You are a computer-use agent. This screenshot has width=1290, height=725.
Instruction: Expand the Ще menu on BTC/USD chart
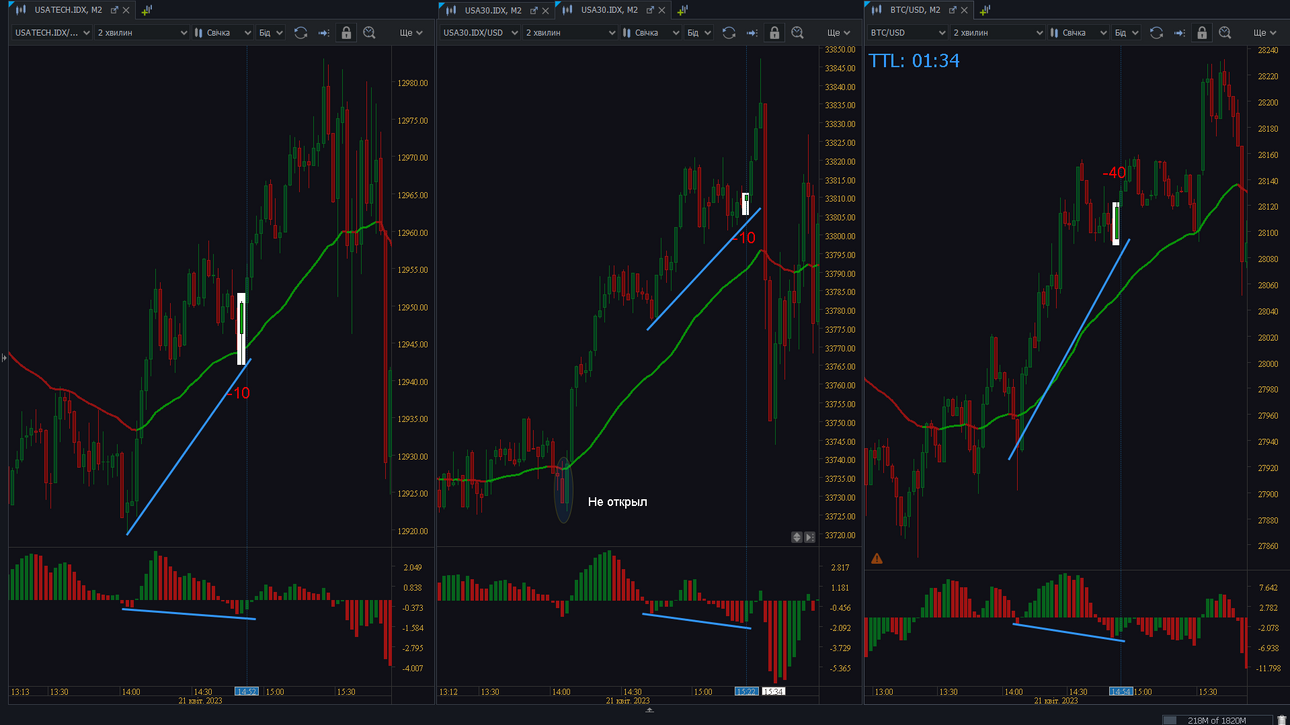(1267, 33)
